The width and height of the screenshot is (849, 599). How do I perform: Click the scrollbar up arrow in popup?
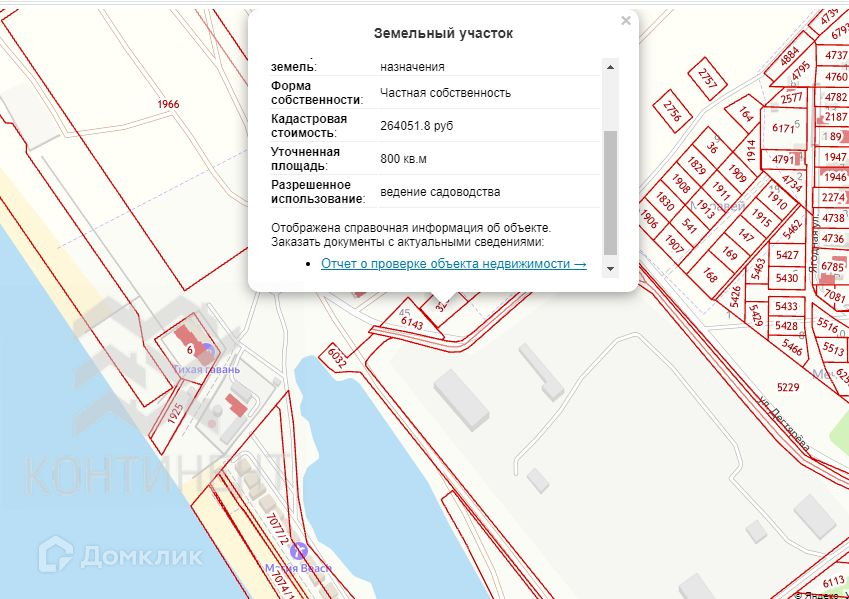[x=610, y=67]
